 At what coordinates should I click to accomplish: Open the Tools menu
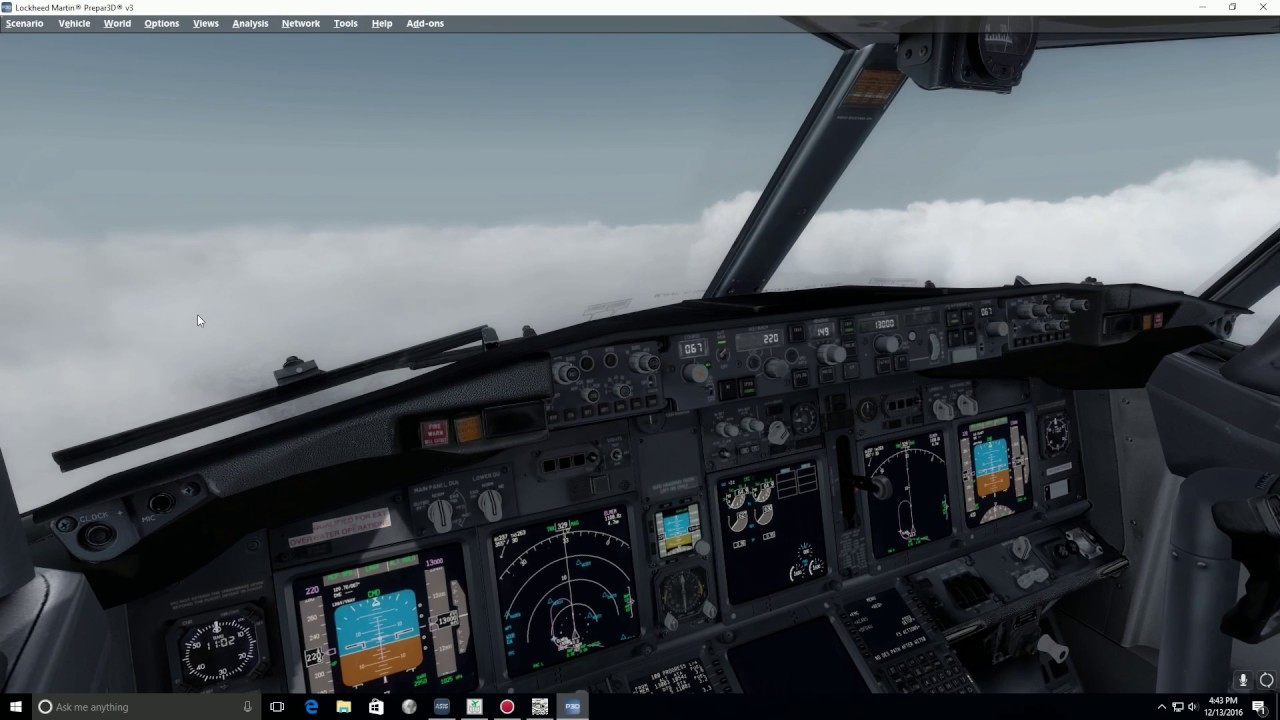coord(345,23)
